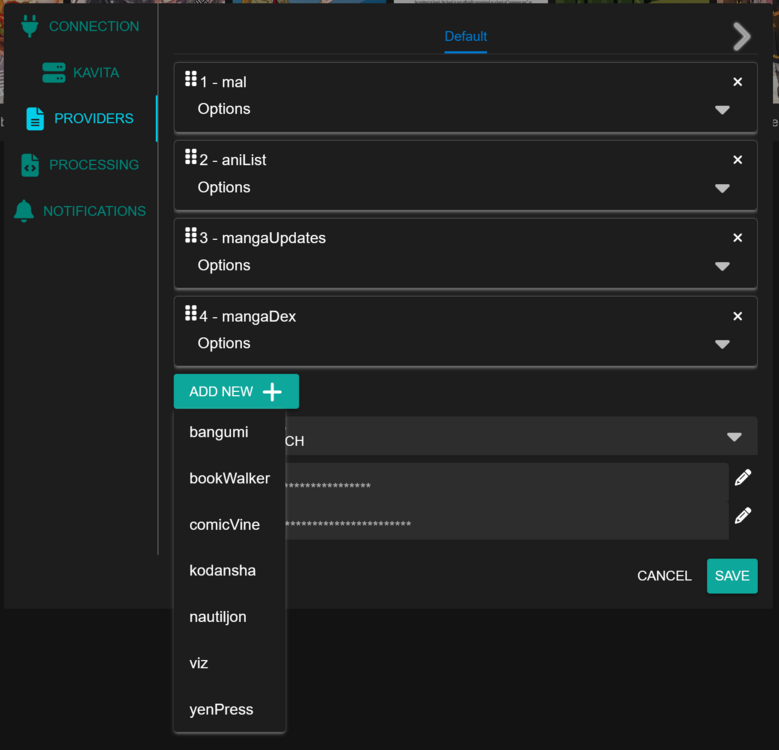Choose yenPress from provider list
Screen dimensions: 779x750
coord(230,709)
